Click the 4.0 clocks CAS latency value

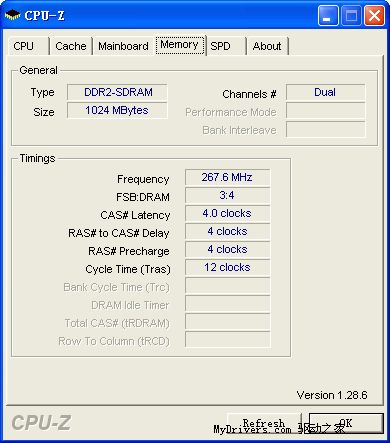227,213
